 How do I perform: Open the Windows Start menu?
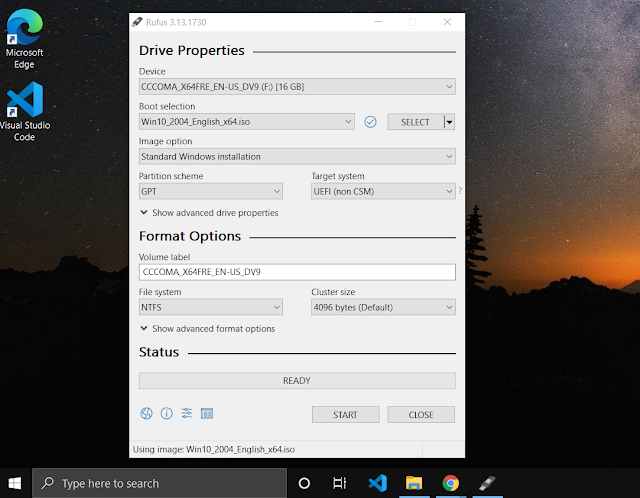click(15, 483)
